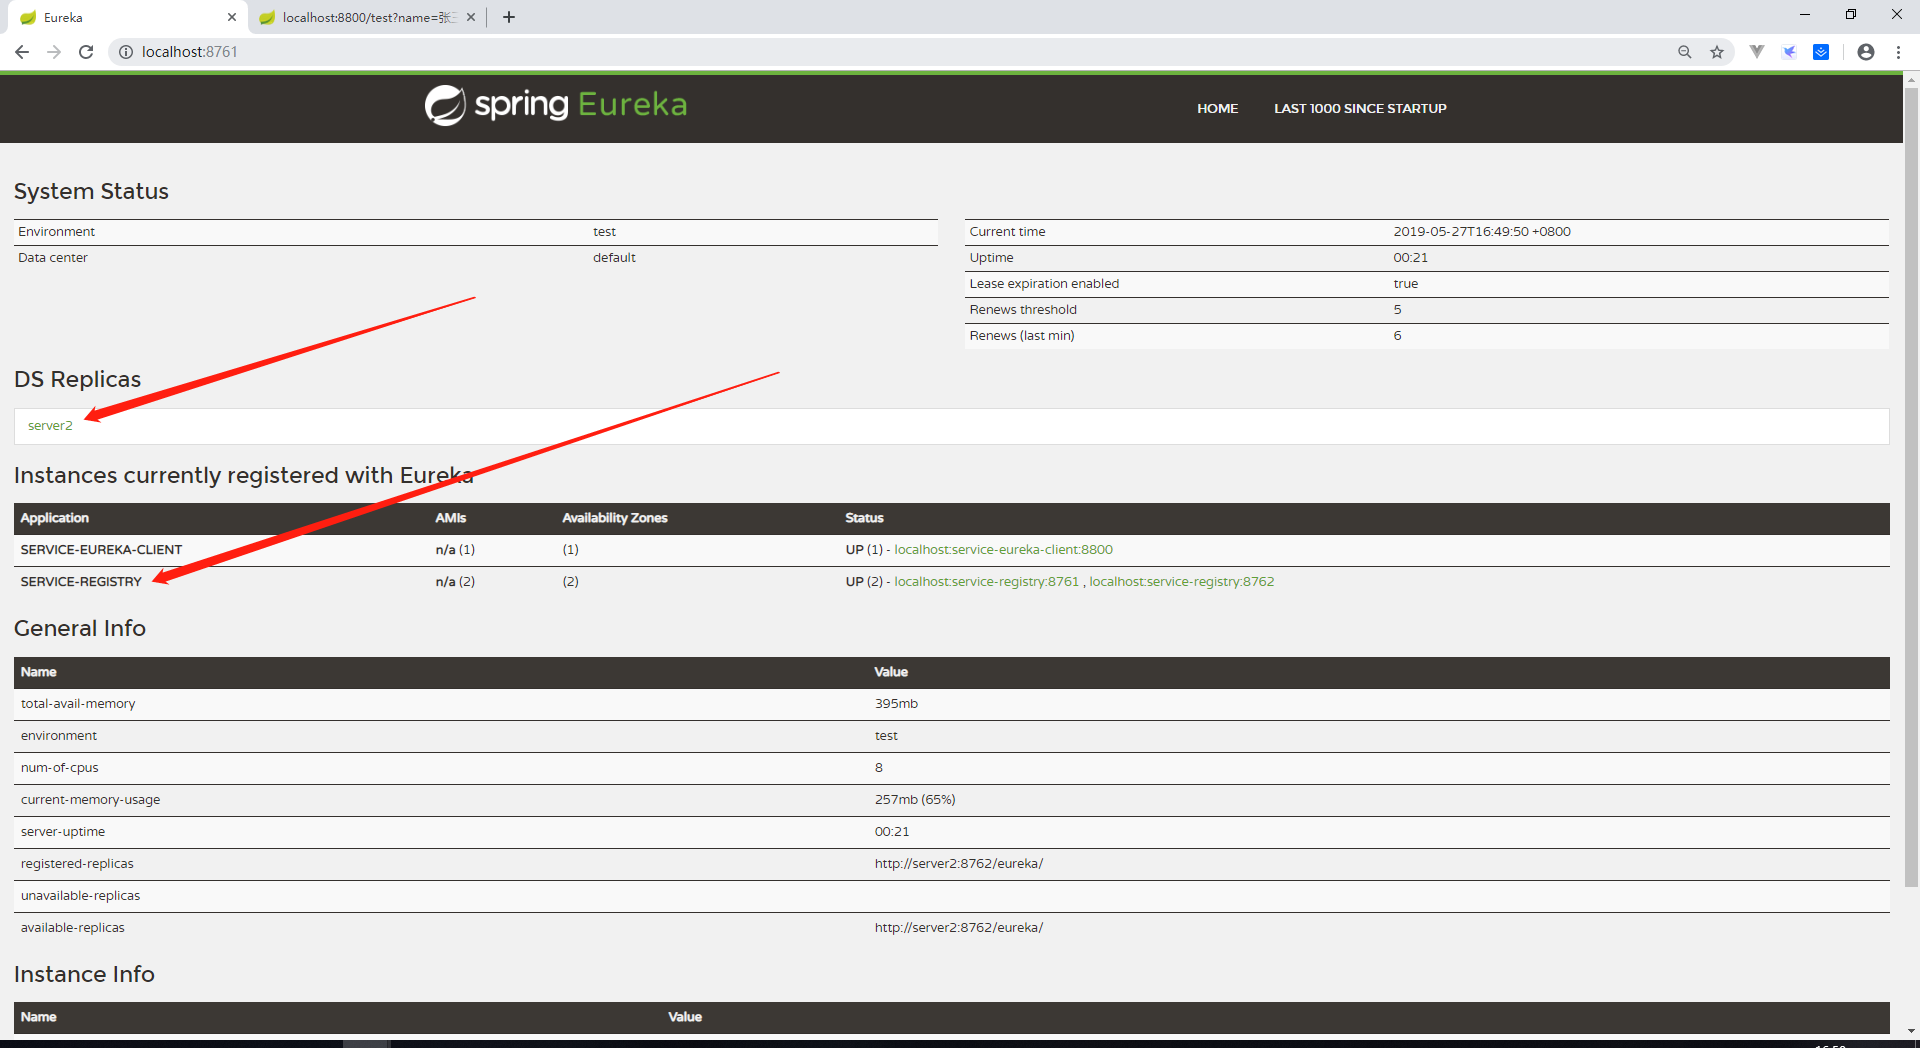Go forward to the next page
1920x1048 pixels.
tap(54, 52)
